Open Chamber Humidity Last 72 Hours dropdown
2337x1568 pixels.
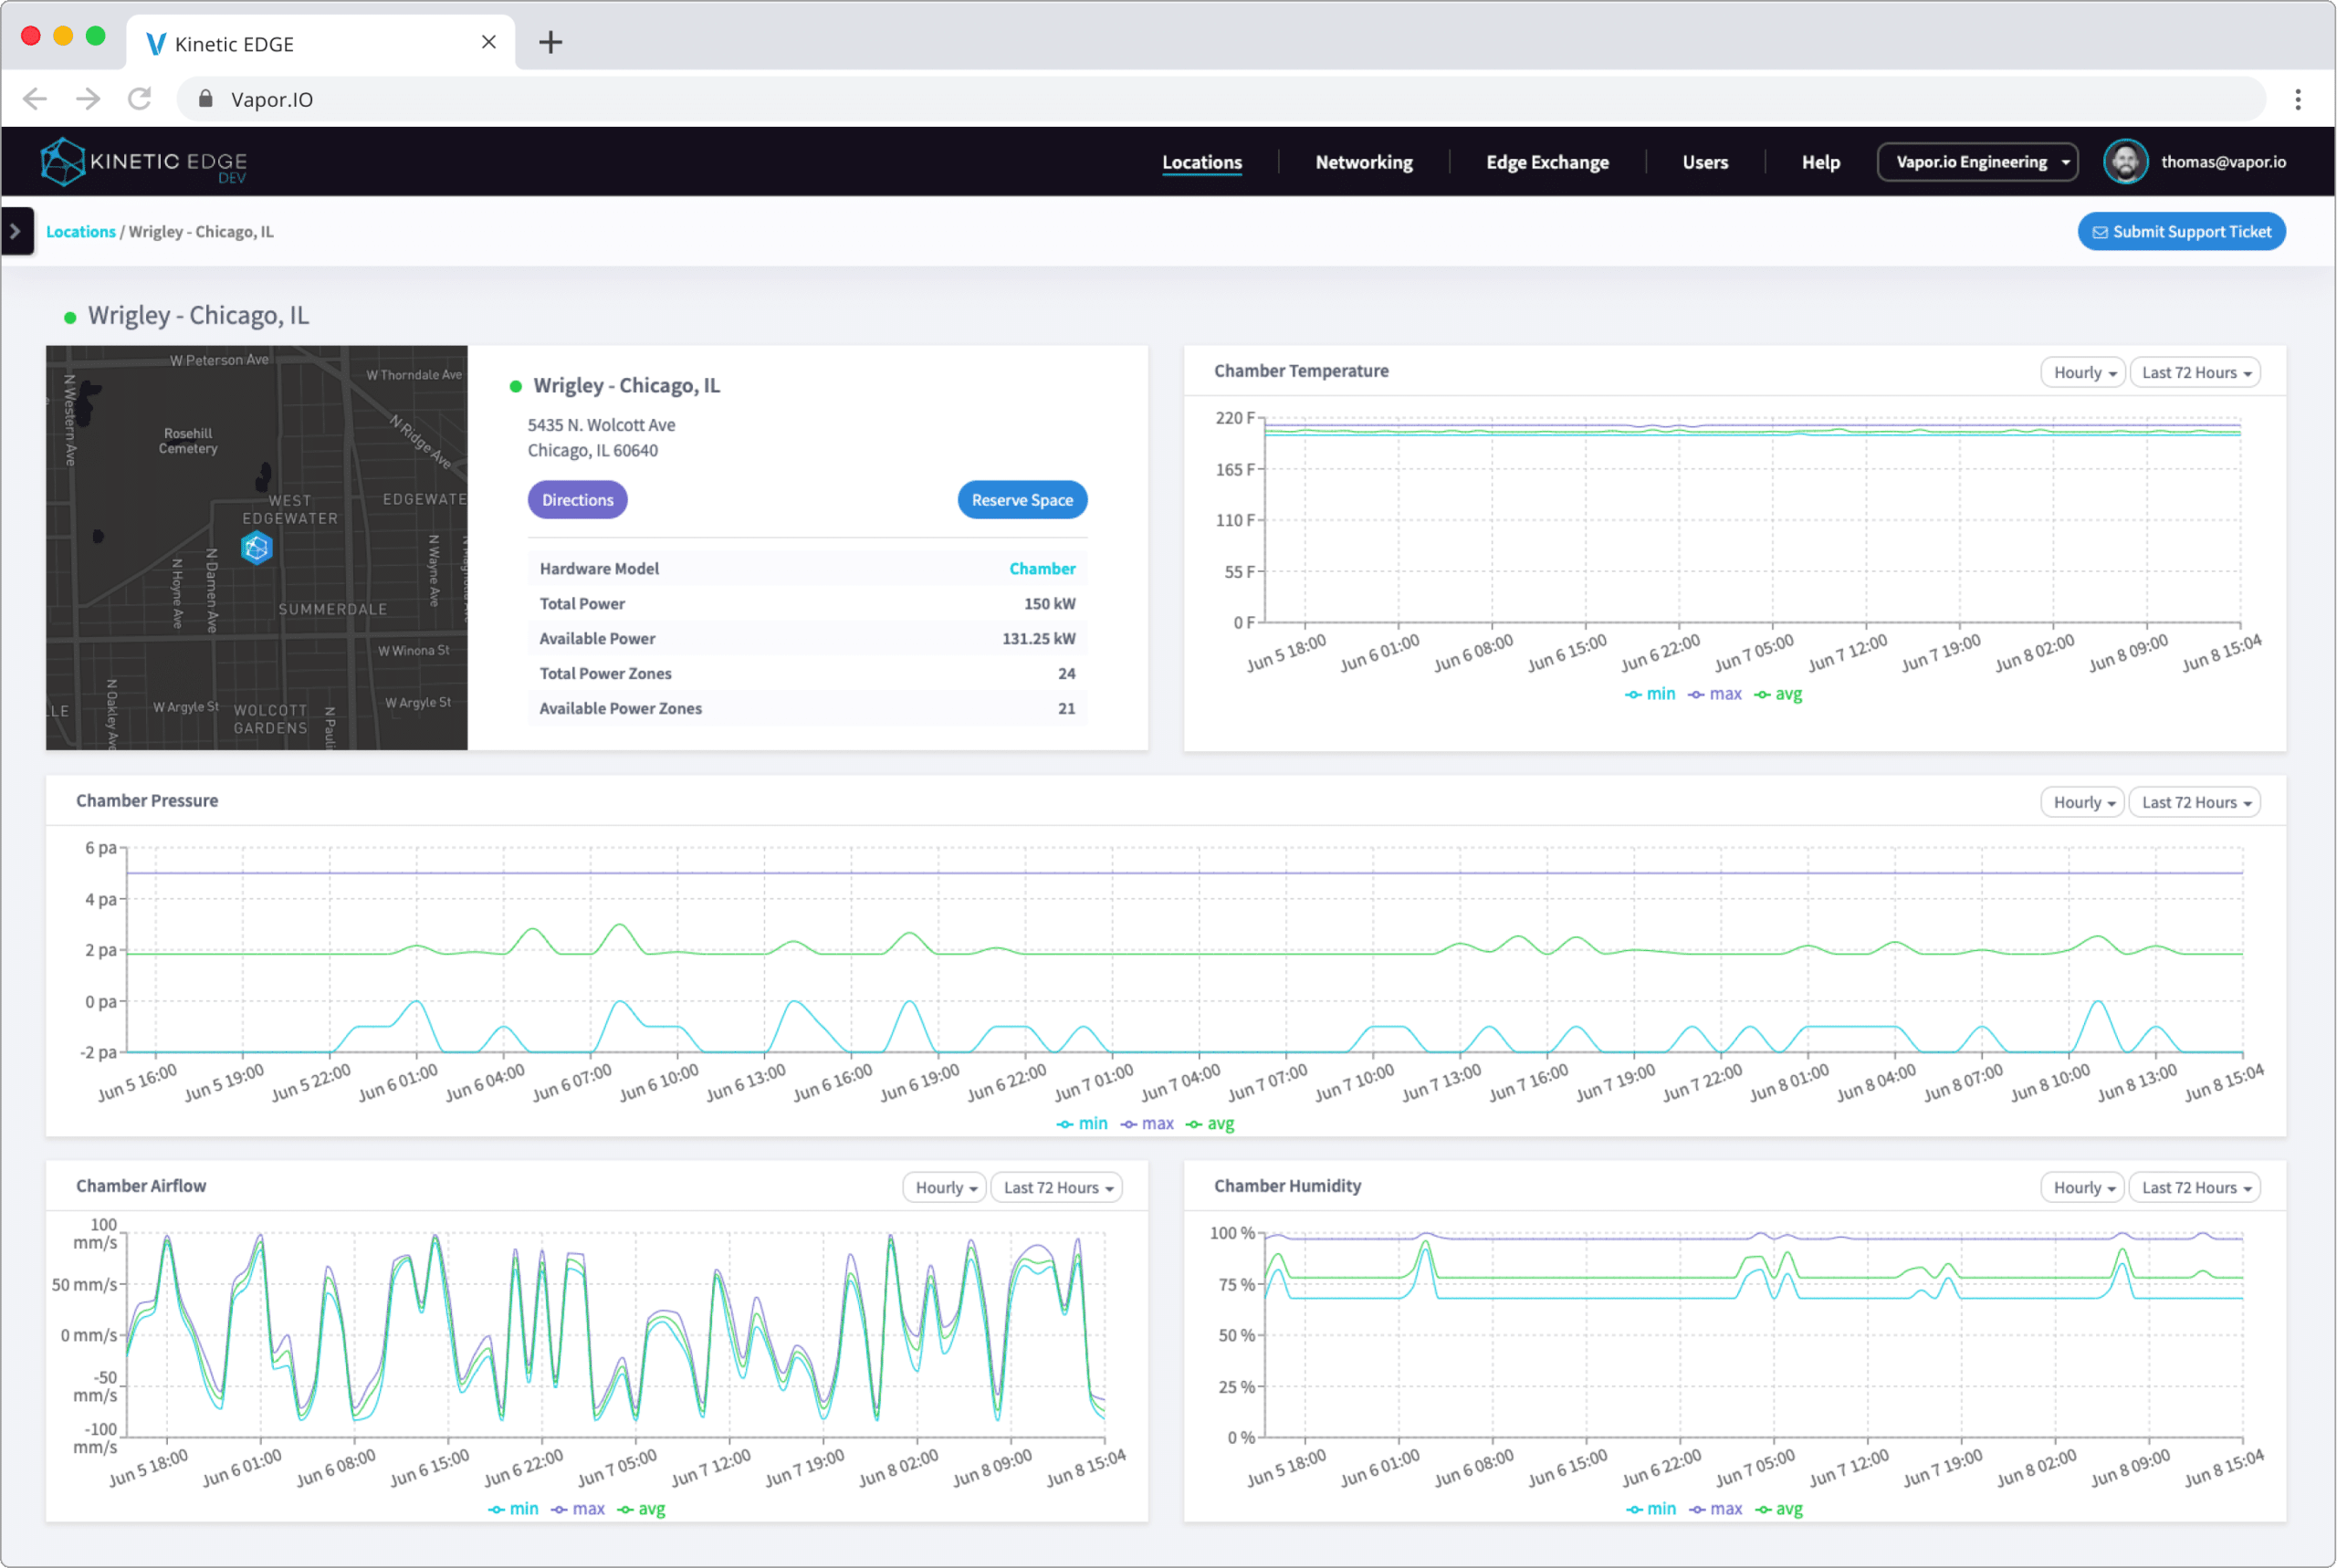(2194, 1188)
